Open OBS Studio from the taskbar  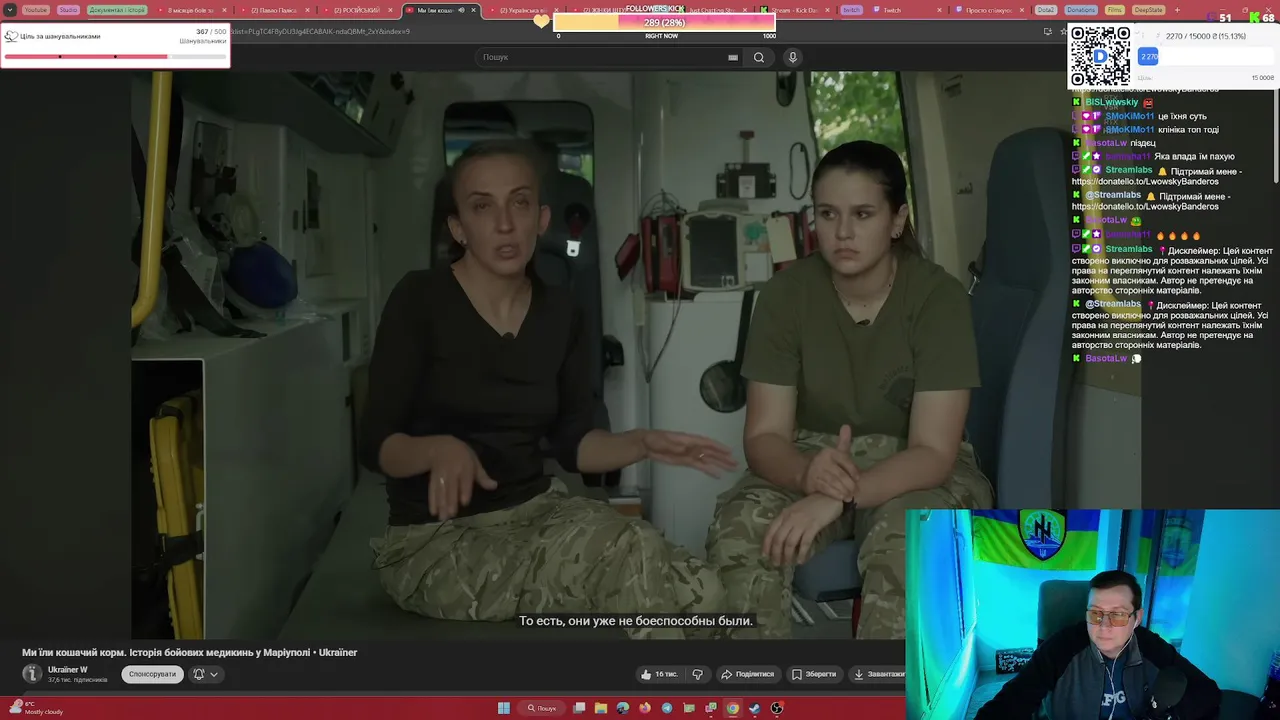click(x=777, y=708)
